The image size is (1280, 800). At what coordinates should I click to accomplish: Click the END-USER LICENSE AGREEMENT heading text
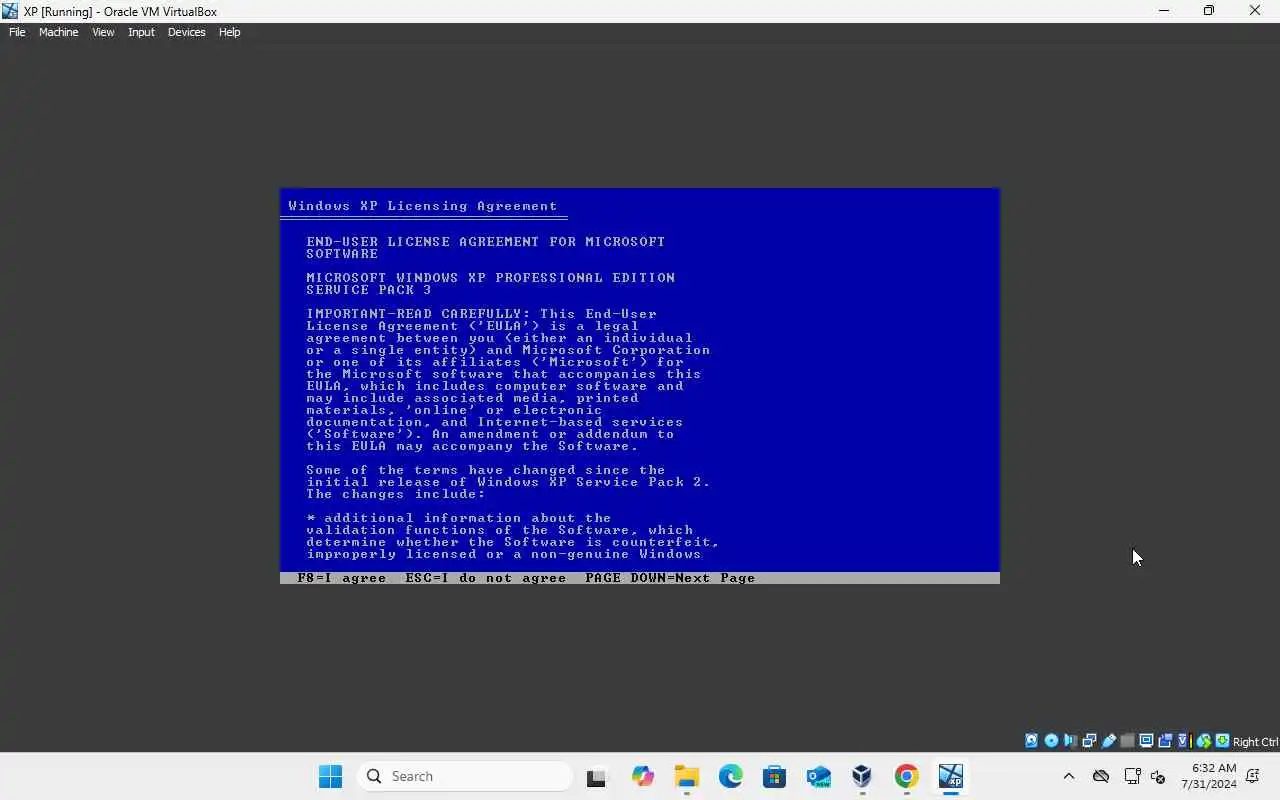(x=486, y=247)
